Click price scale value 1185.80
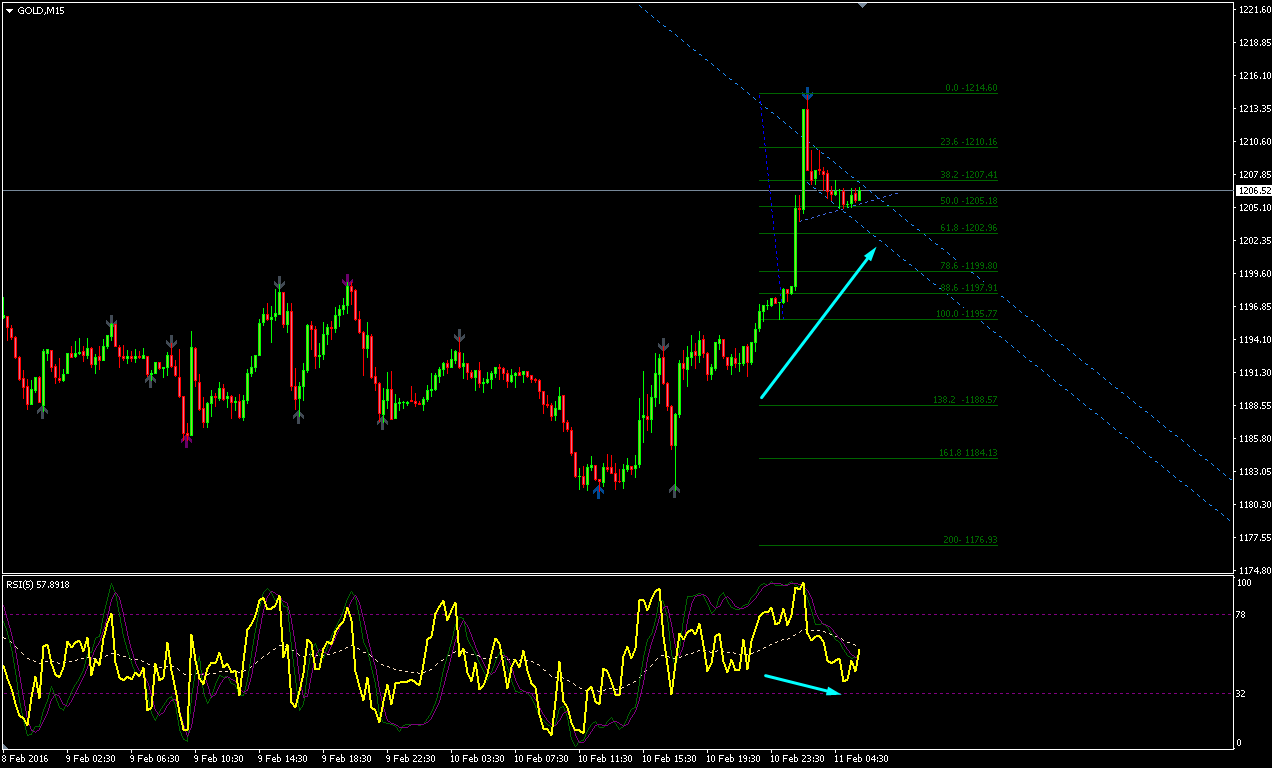The image size is (1272, 768). 1253,439
